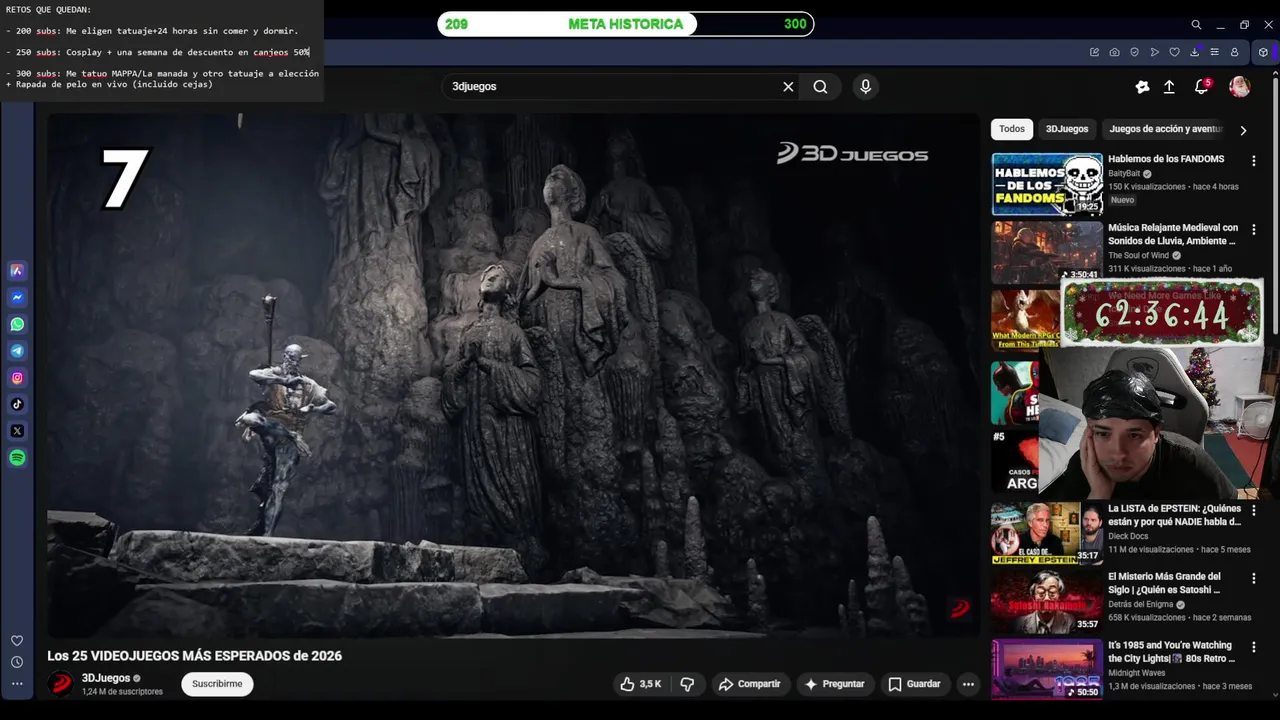1280x720 pixels.
Task: Click video title Los 25 VIDEOJUEGOS MÁS ESPERADOS
Action: pyautogui.click(x=195, y=656)
